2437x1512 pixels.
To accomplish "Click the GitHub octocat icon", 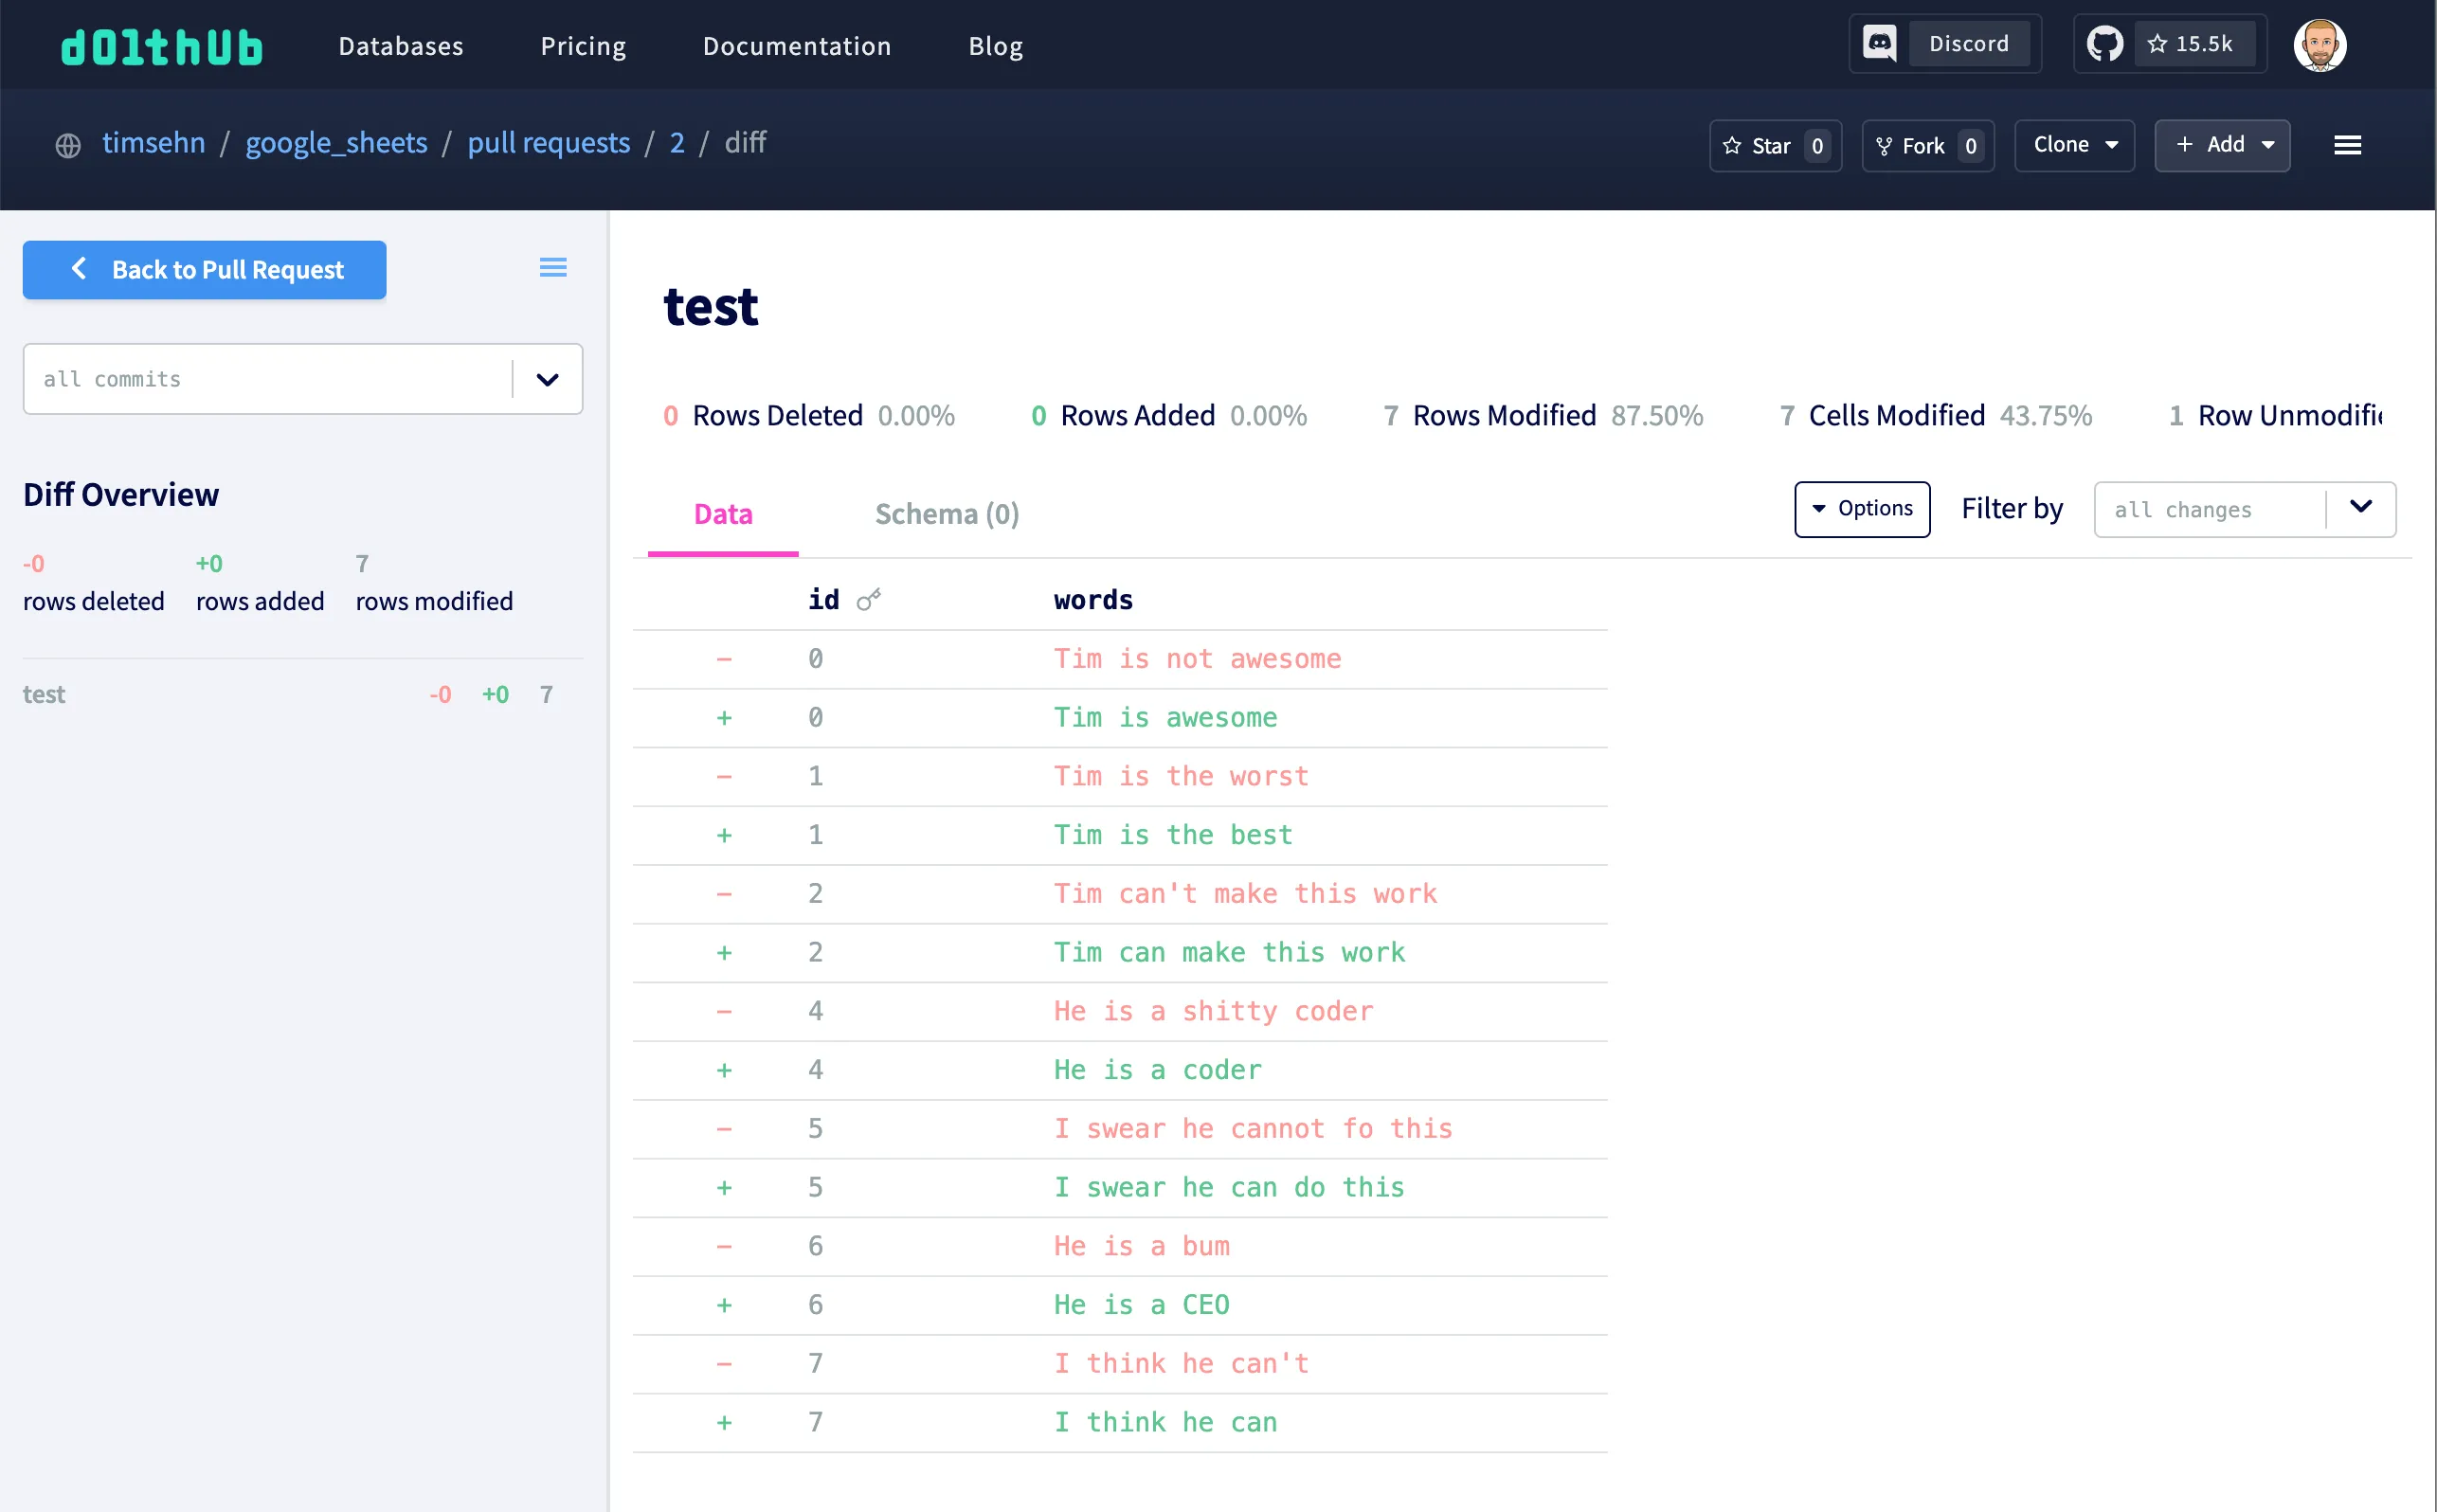I will click(2104, 44).
